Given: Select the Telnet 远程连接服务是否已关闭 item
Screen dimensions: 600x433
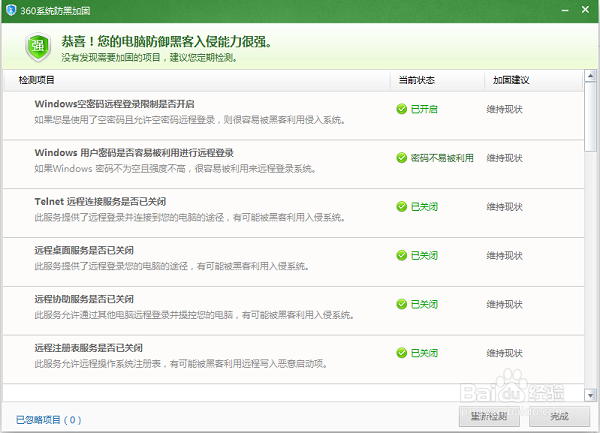Looking at the screenshot, I should click(293, 213).
